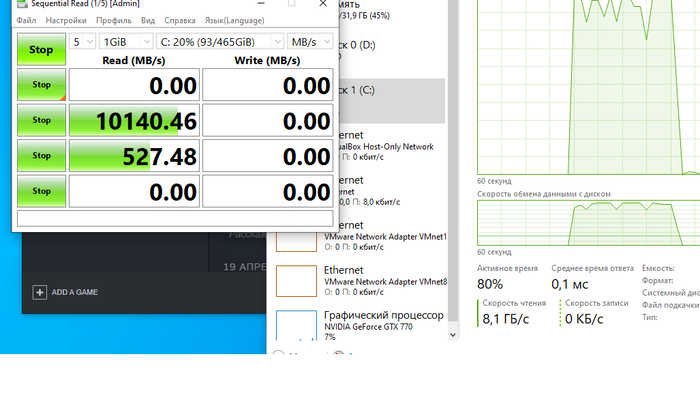The height and width of the screenshot is (419, 700).
Task: Click the down arrow of the device list scrollbar
Action: (455, 335)
